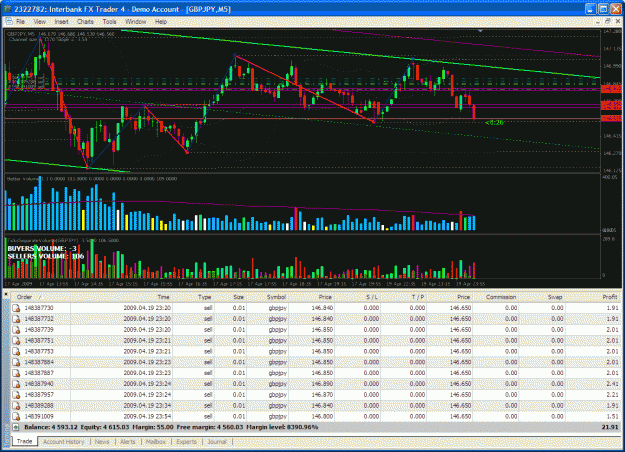Restore the inner GBPJPY chart window
The image size is (625, 452).
coord(607,21)
